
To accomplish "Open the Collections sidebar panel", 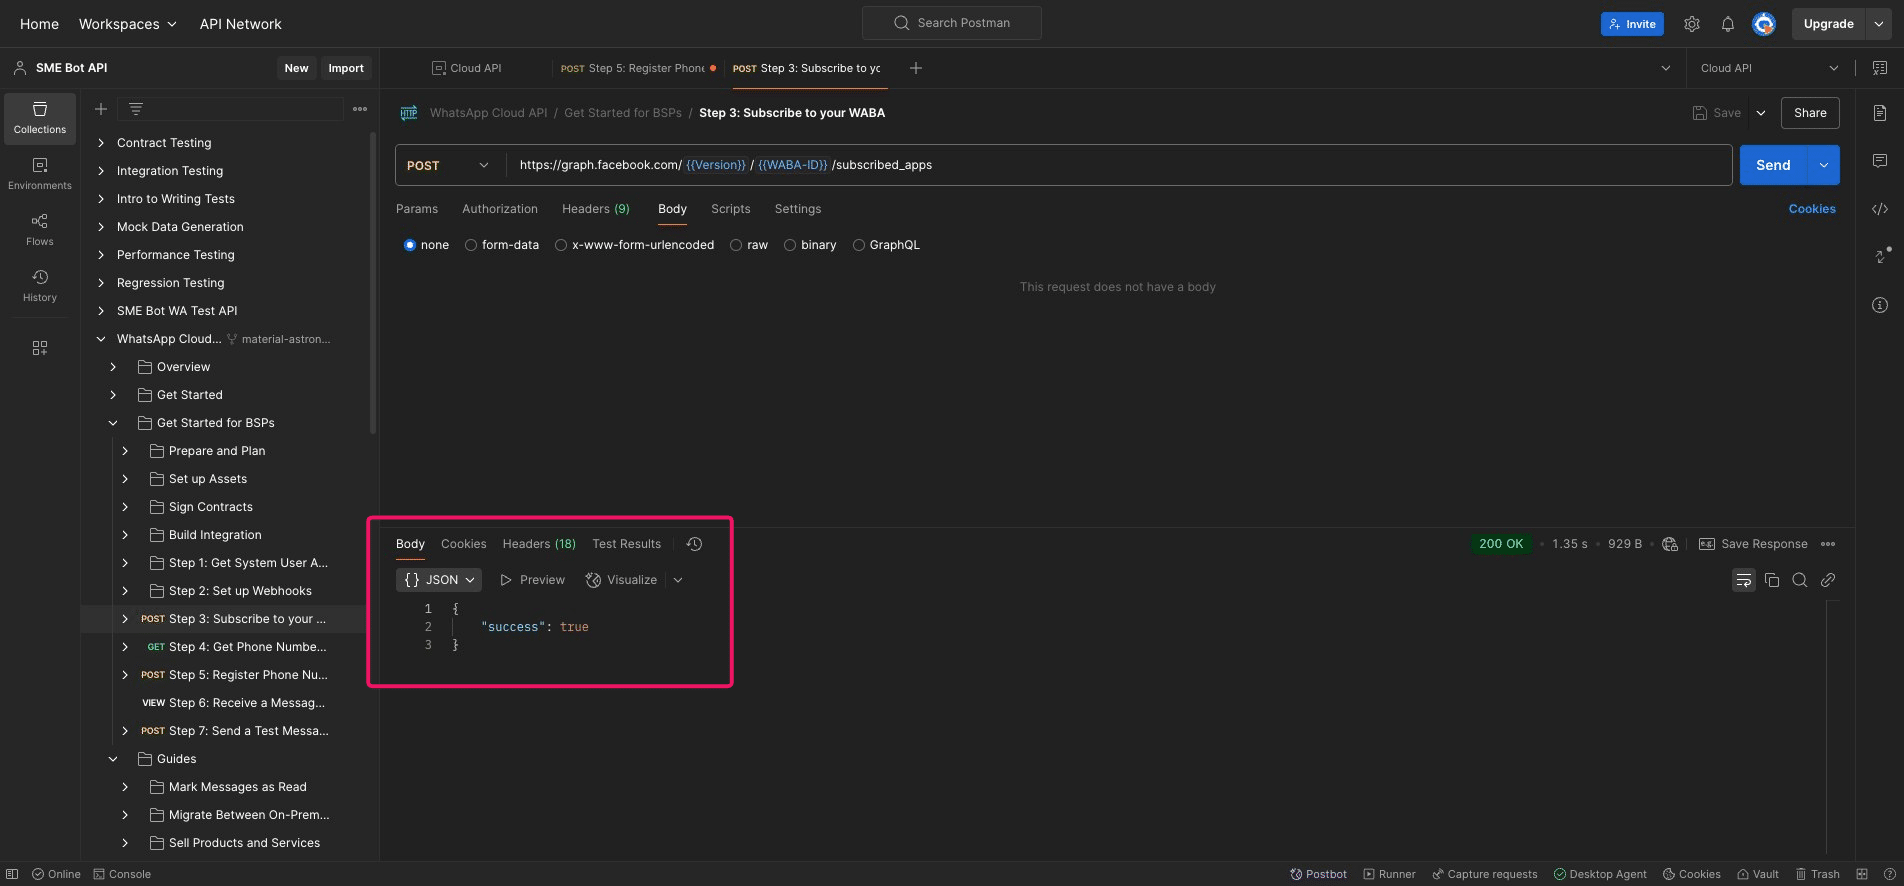I will click(40, 118).
